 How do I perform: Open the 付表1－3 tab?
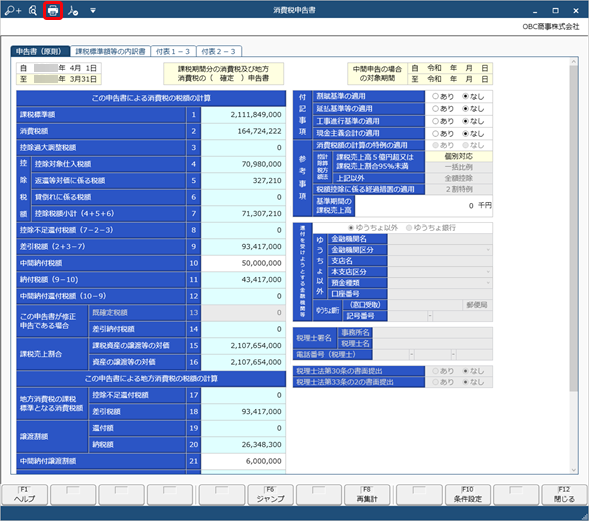(x=173, y=51)
